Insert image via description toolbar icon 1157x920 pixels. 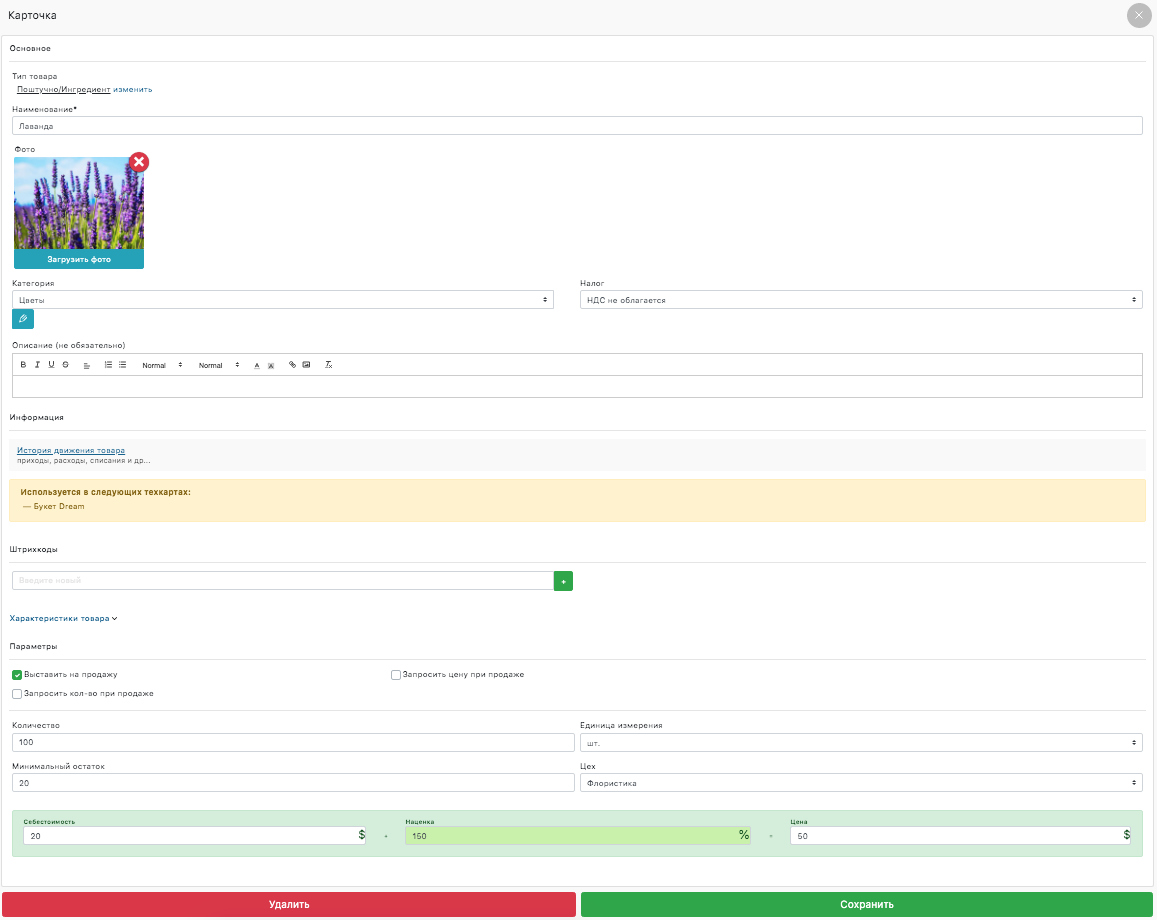tap(306, 365)
